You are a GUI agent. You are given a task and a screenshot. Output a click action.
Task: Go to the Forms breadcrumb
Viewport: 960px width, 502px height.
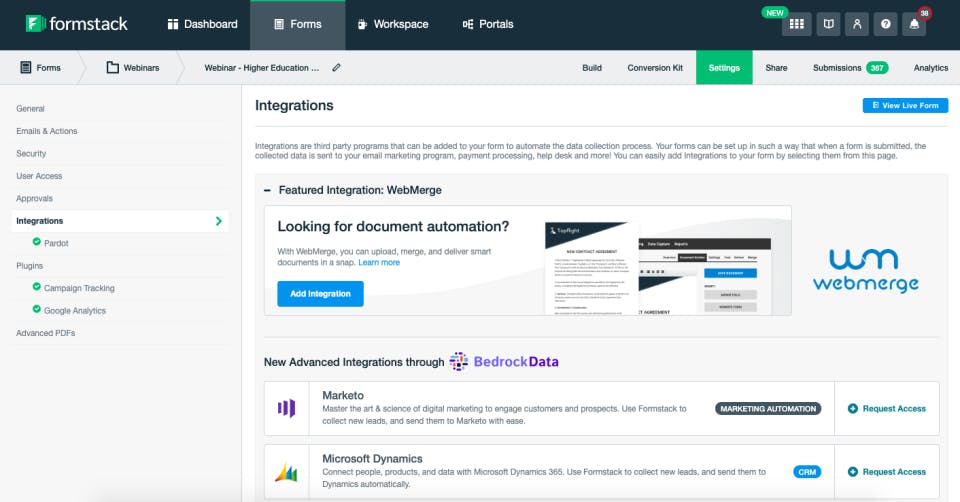click(40, 67)
